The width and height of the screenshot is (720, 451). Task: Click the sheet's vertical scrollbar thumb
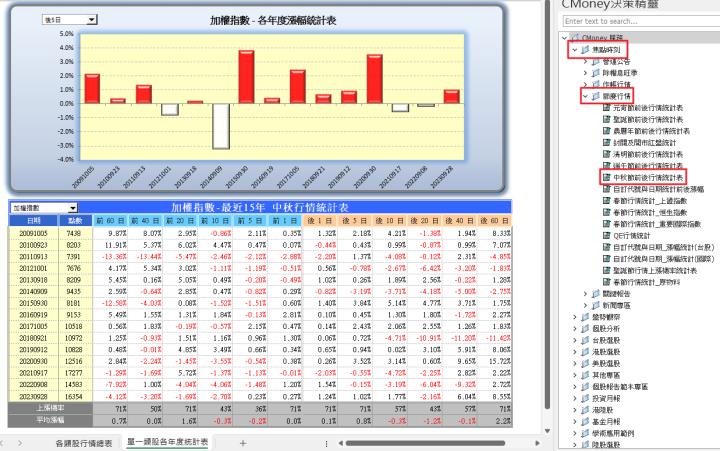(547, 204)
